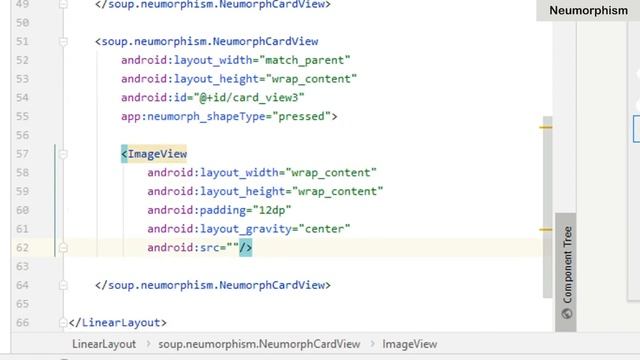Select soup.neumorphism.NeumorphCardView breadcrumb
The image size is (640, 360).
[x=259, y=344]
